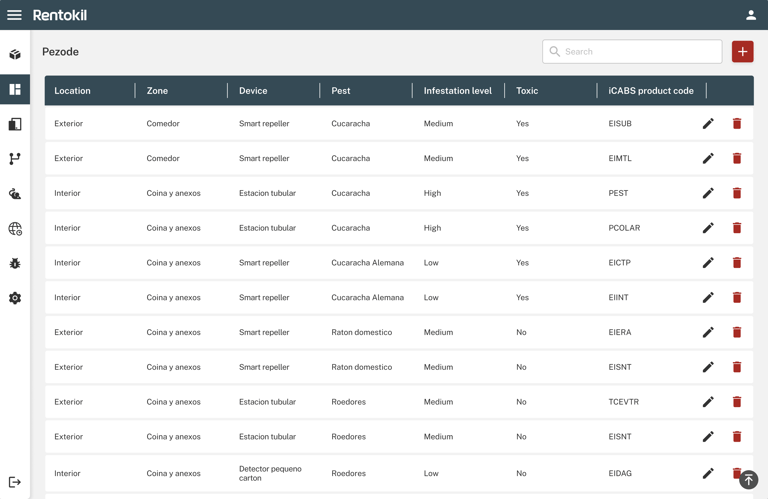Click the logout icon in sidebar
The image size is (768, 499).
click(x=15, y=482)
